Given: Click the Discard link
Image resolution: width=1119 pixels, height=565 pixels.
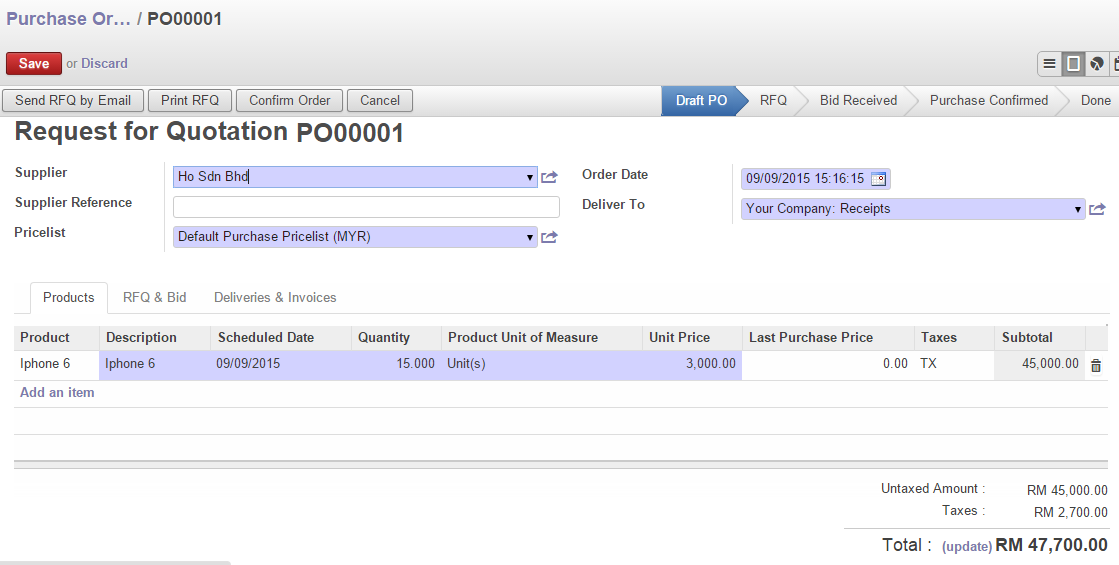Looking at the screenshot, I should click(x=104, y=64).
